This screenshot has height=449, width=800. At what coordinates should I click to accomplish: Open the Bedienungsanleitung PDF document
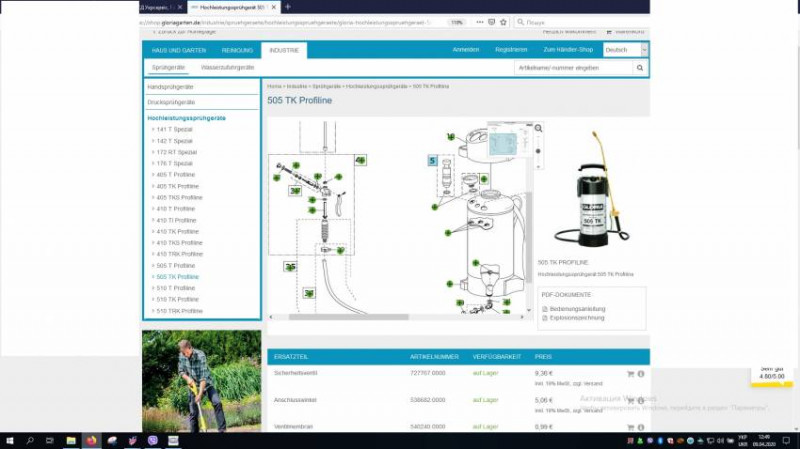pyautogui.click(x=577, y=309)
